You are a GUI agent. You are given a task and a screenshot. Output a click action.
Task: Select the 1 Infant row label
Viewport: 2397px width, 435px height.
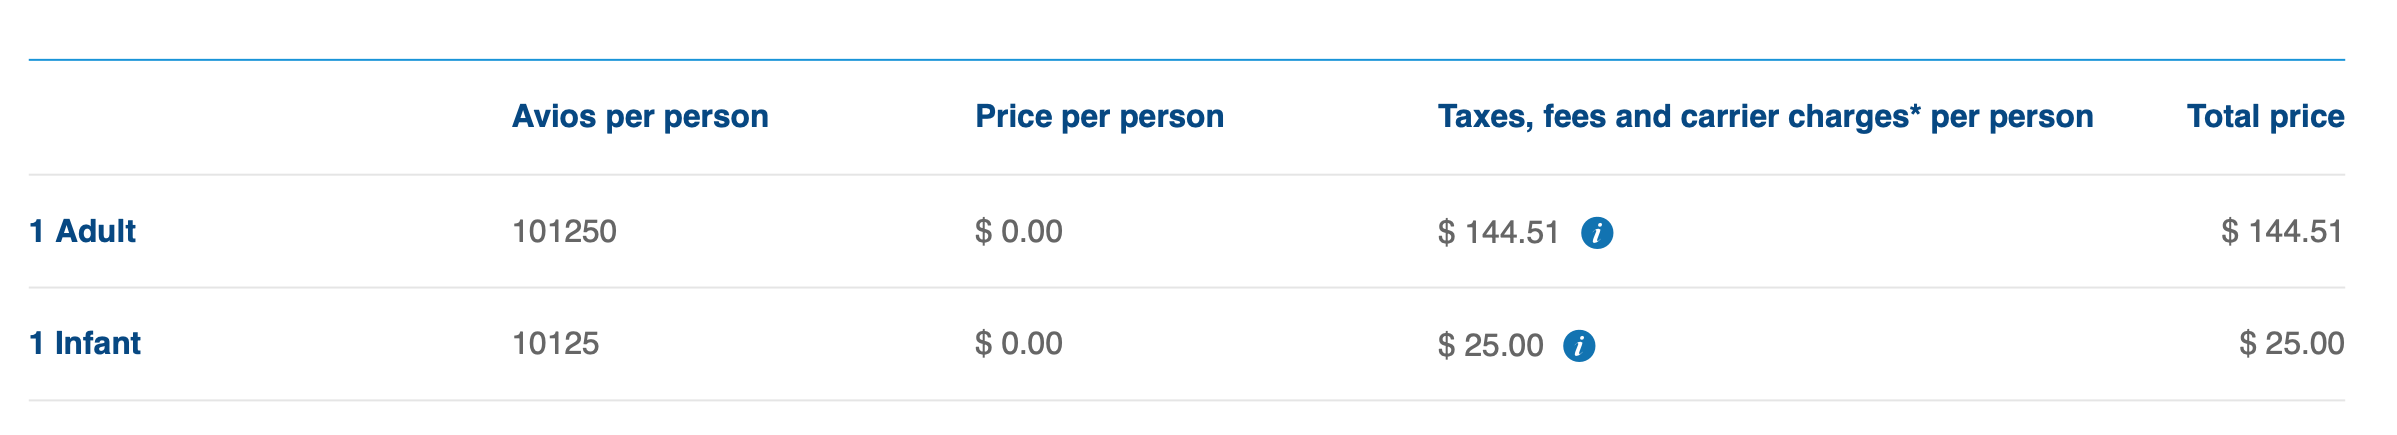[x=85, y=343]
